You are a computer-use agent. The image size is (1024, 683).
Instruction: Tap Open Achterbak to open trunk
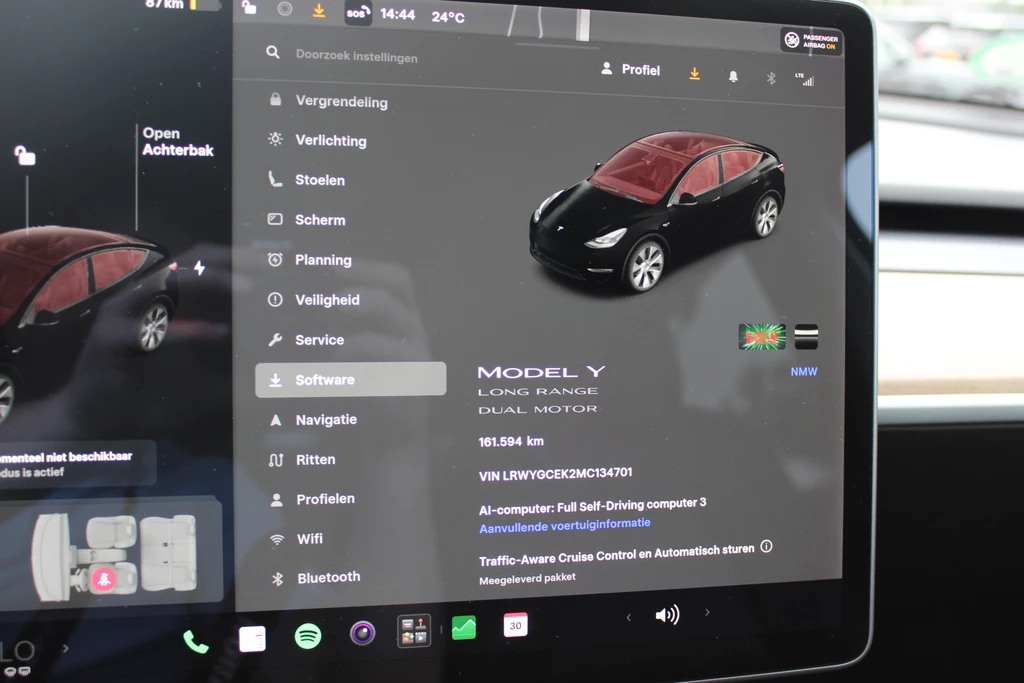(178, 142)
